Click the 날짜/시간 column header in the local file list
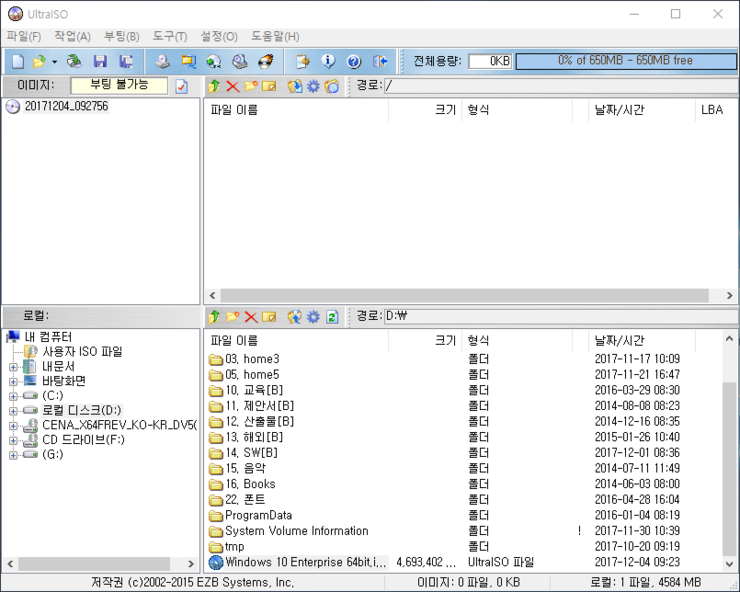Screen dimensions: 740x592 pyautogui.click(x=642, y=340)
